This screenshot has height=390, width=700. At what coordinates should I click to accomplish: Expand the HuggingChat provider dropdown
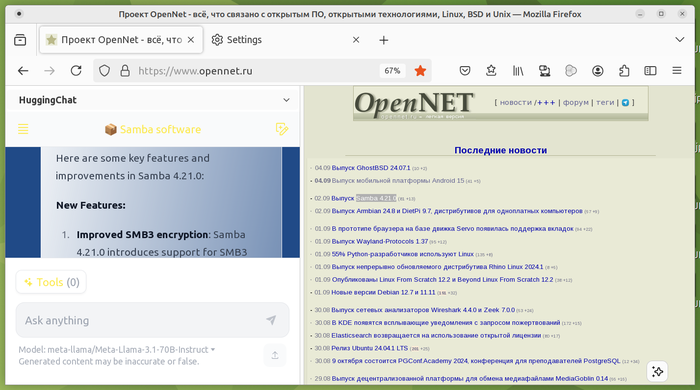pos(286,100)
